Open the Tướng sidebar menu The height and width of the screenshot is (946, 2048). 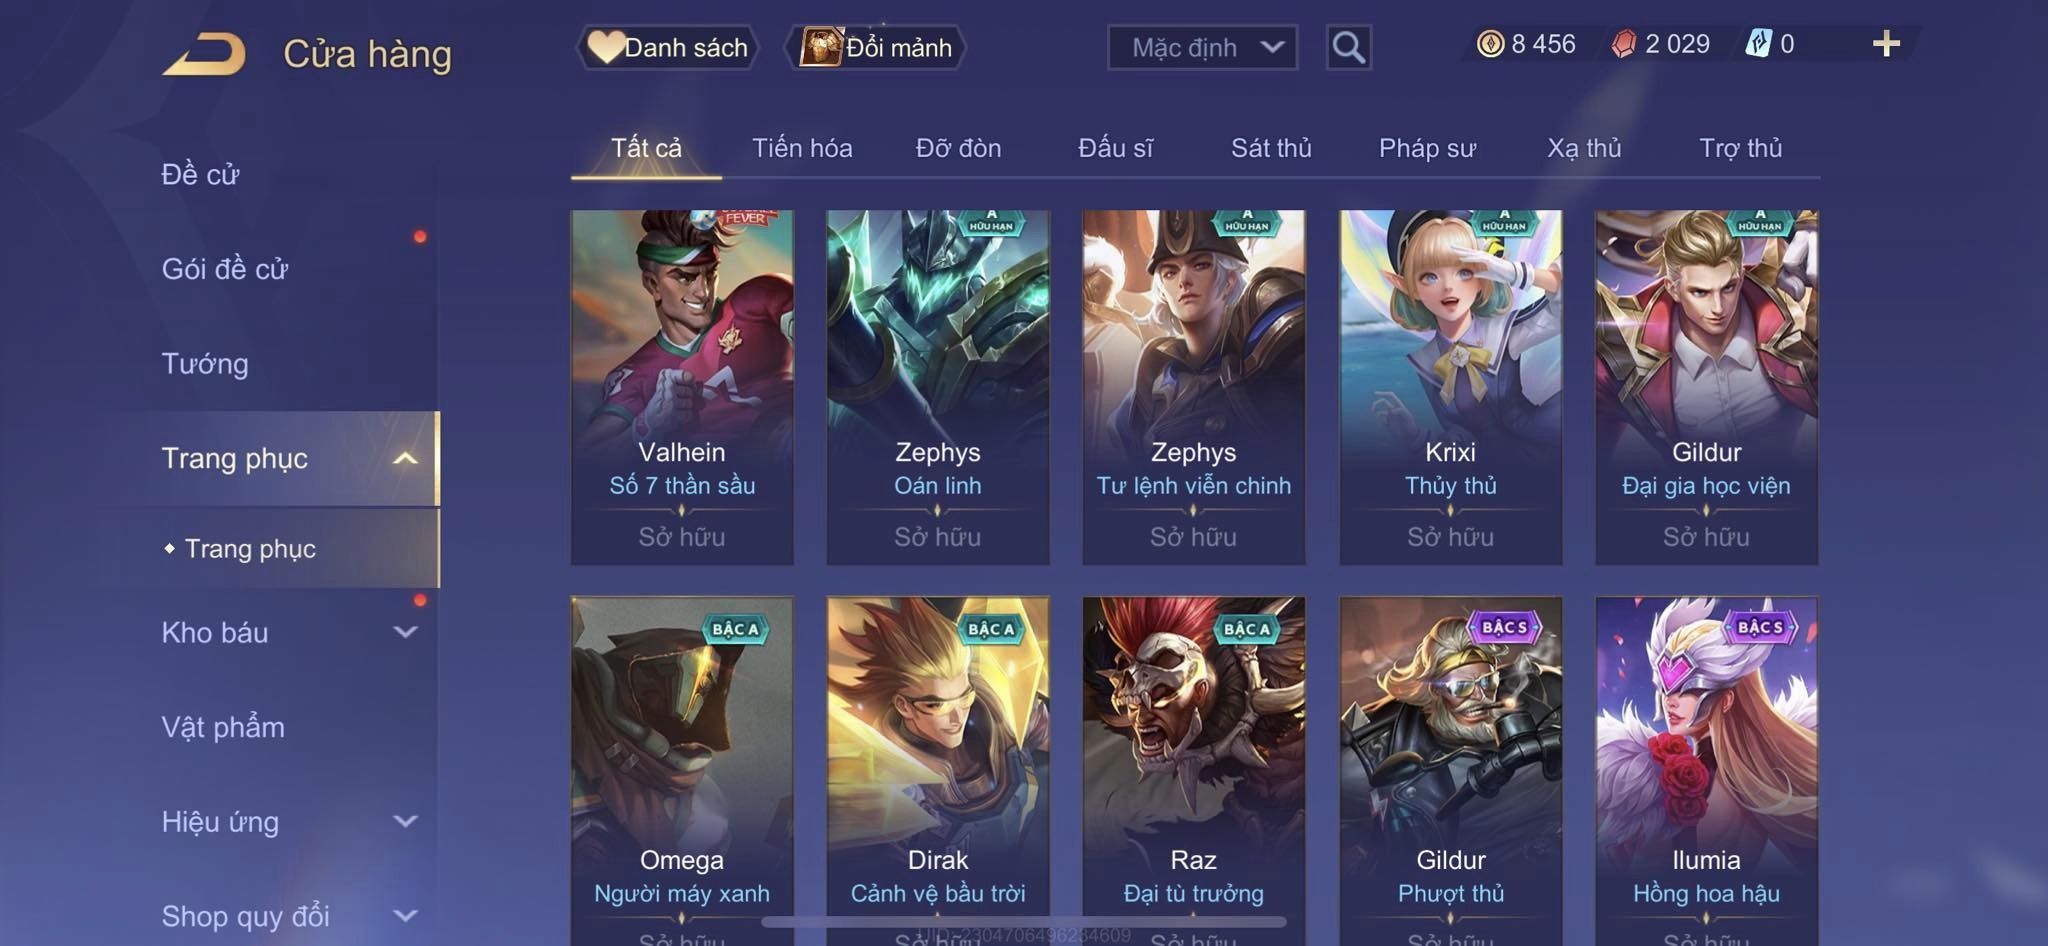205,363
